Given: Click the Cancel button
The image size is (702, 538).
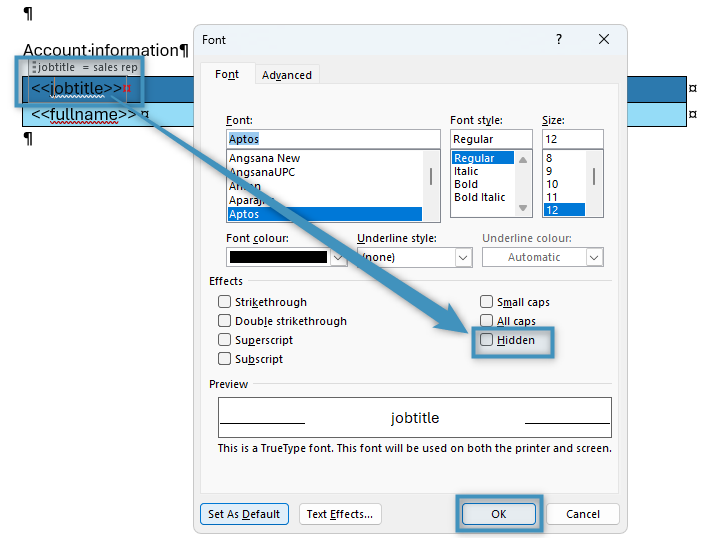Looking at the screenshot, I should pyautogui.click(x=582, y=514).
